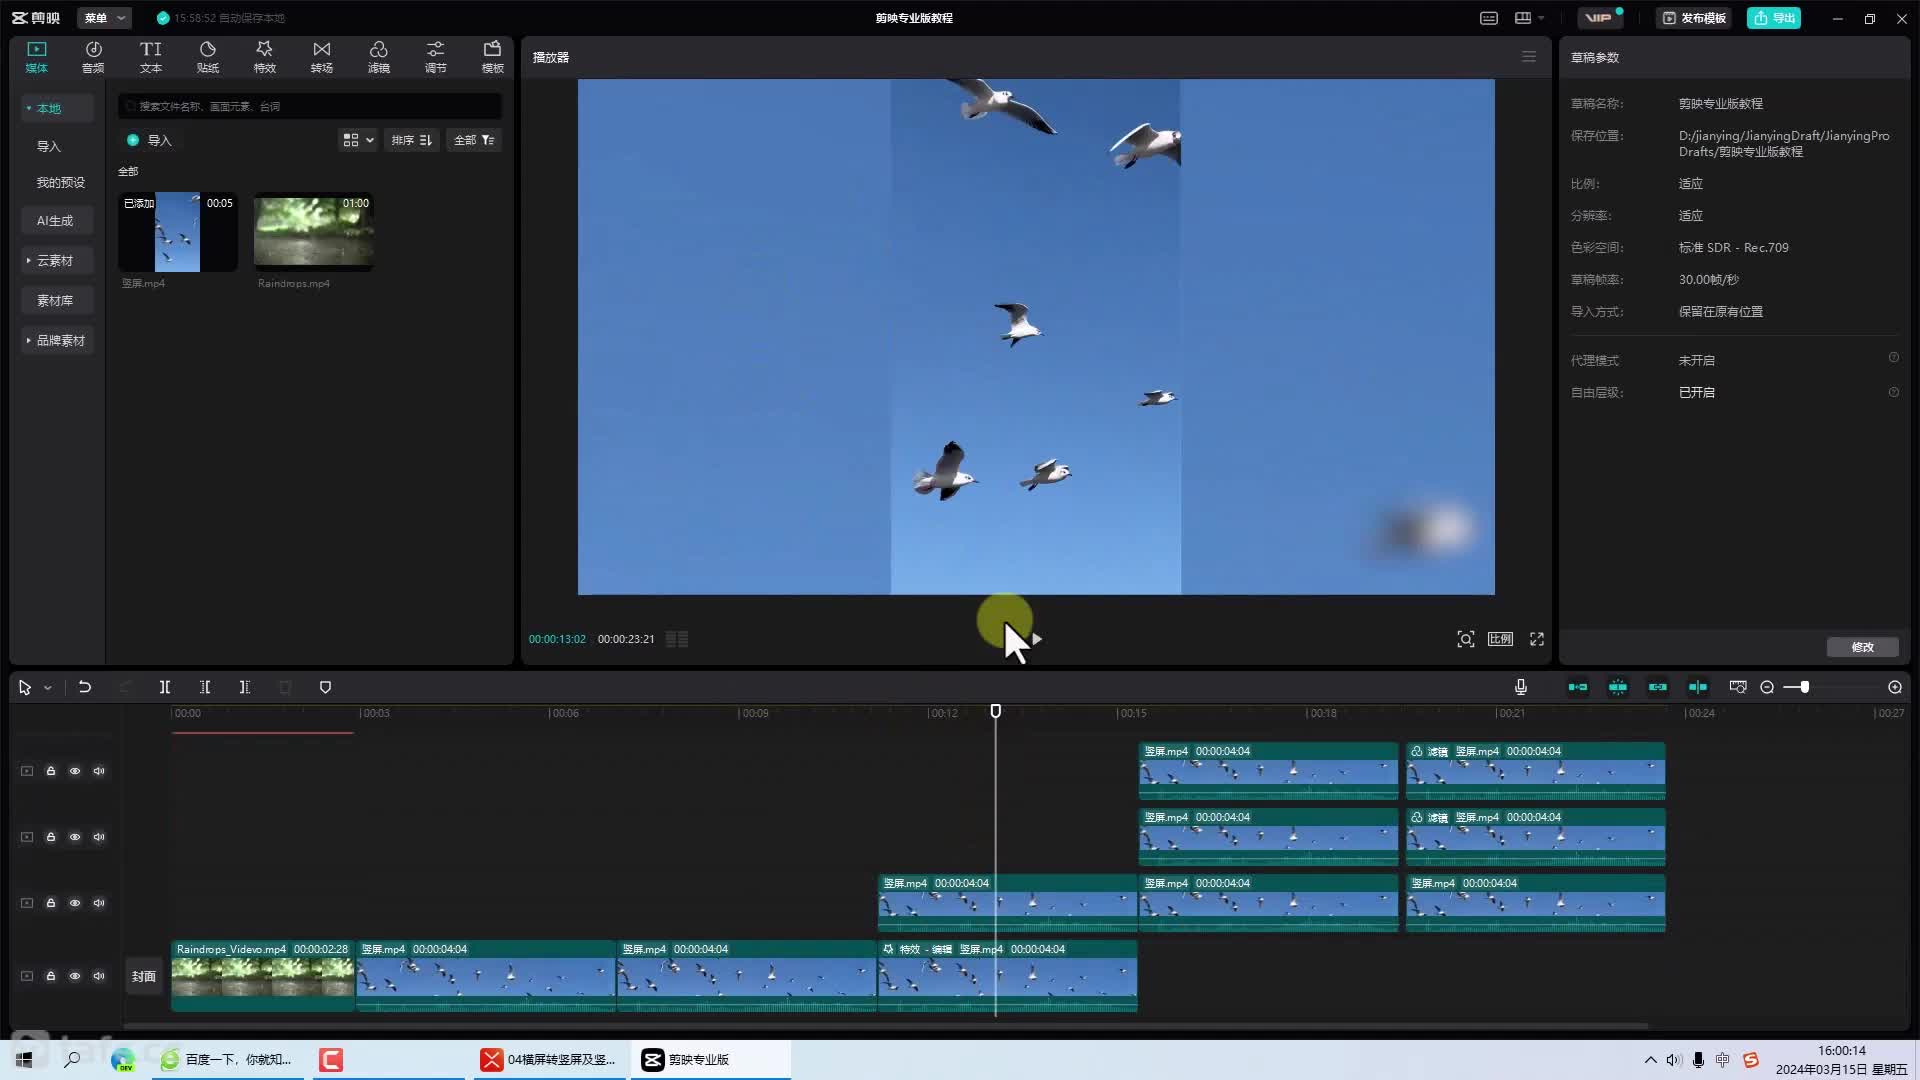Open AI生成 section
The image size is (1920, 1080).
click(55, 220)
